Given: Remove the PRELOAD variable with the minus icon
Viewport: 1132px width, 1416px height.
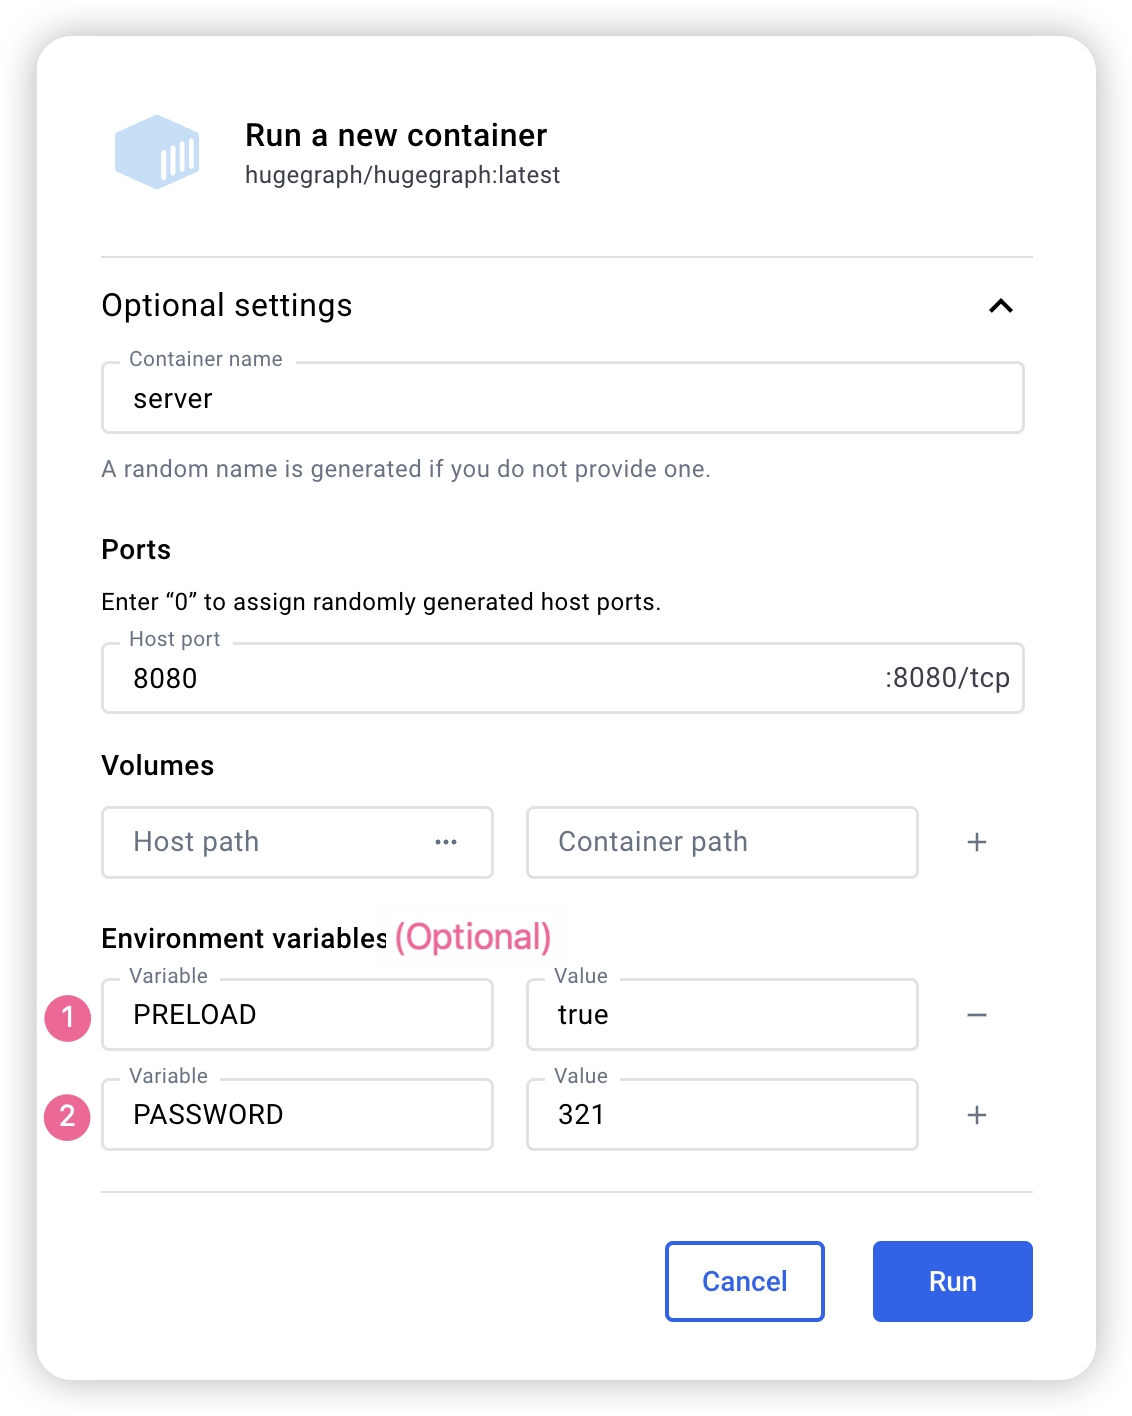Looking at the screenshot, I should click(x=977, y=1014).
